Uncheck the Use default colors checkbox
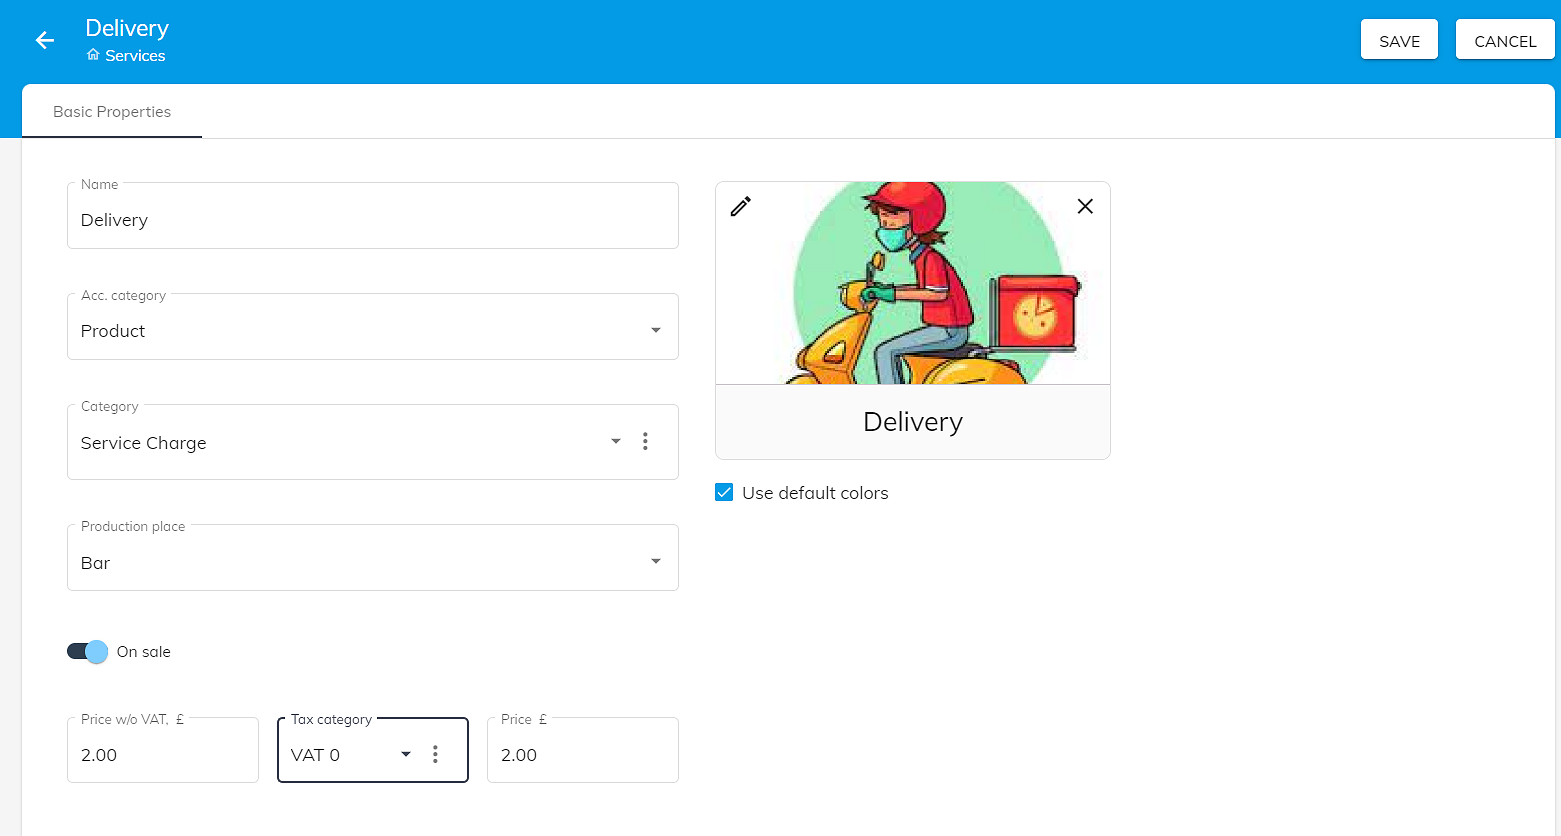Image resolution: width=1561 pixels, height=836 pixels. [x=724, y=492]
